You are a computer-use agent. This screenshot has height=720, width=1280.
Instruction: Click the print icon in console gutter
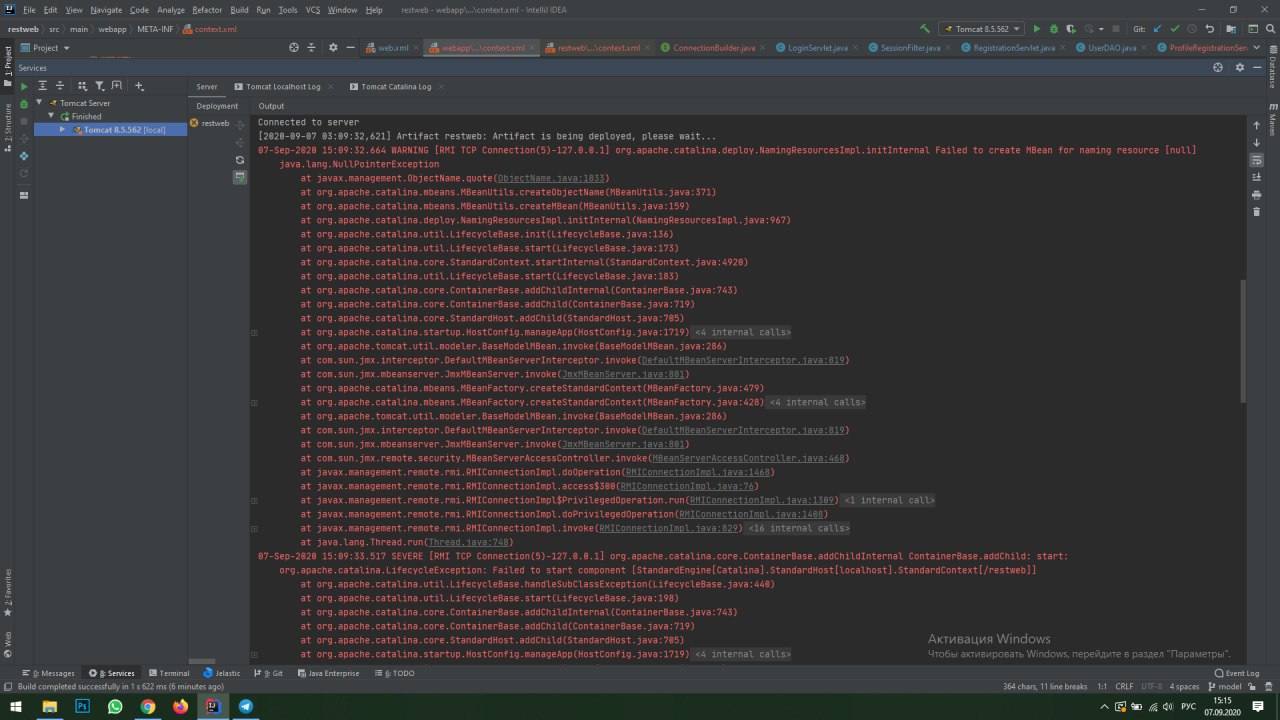click(1257, 194)
